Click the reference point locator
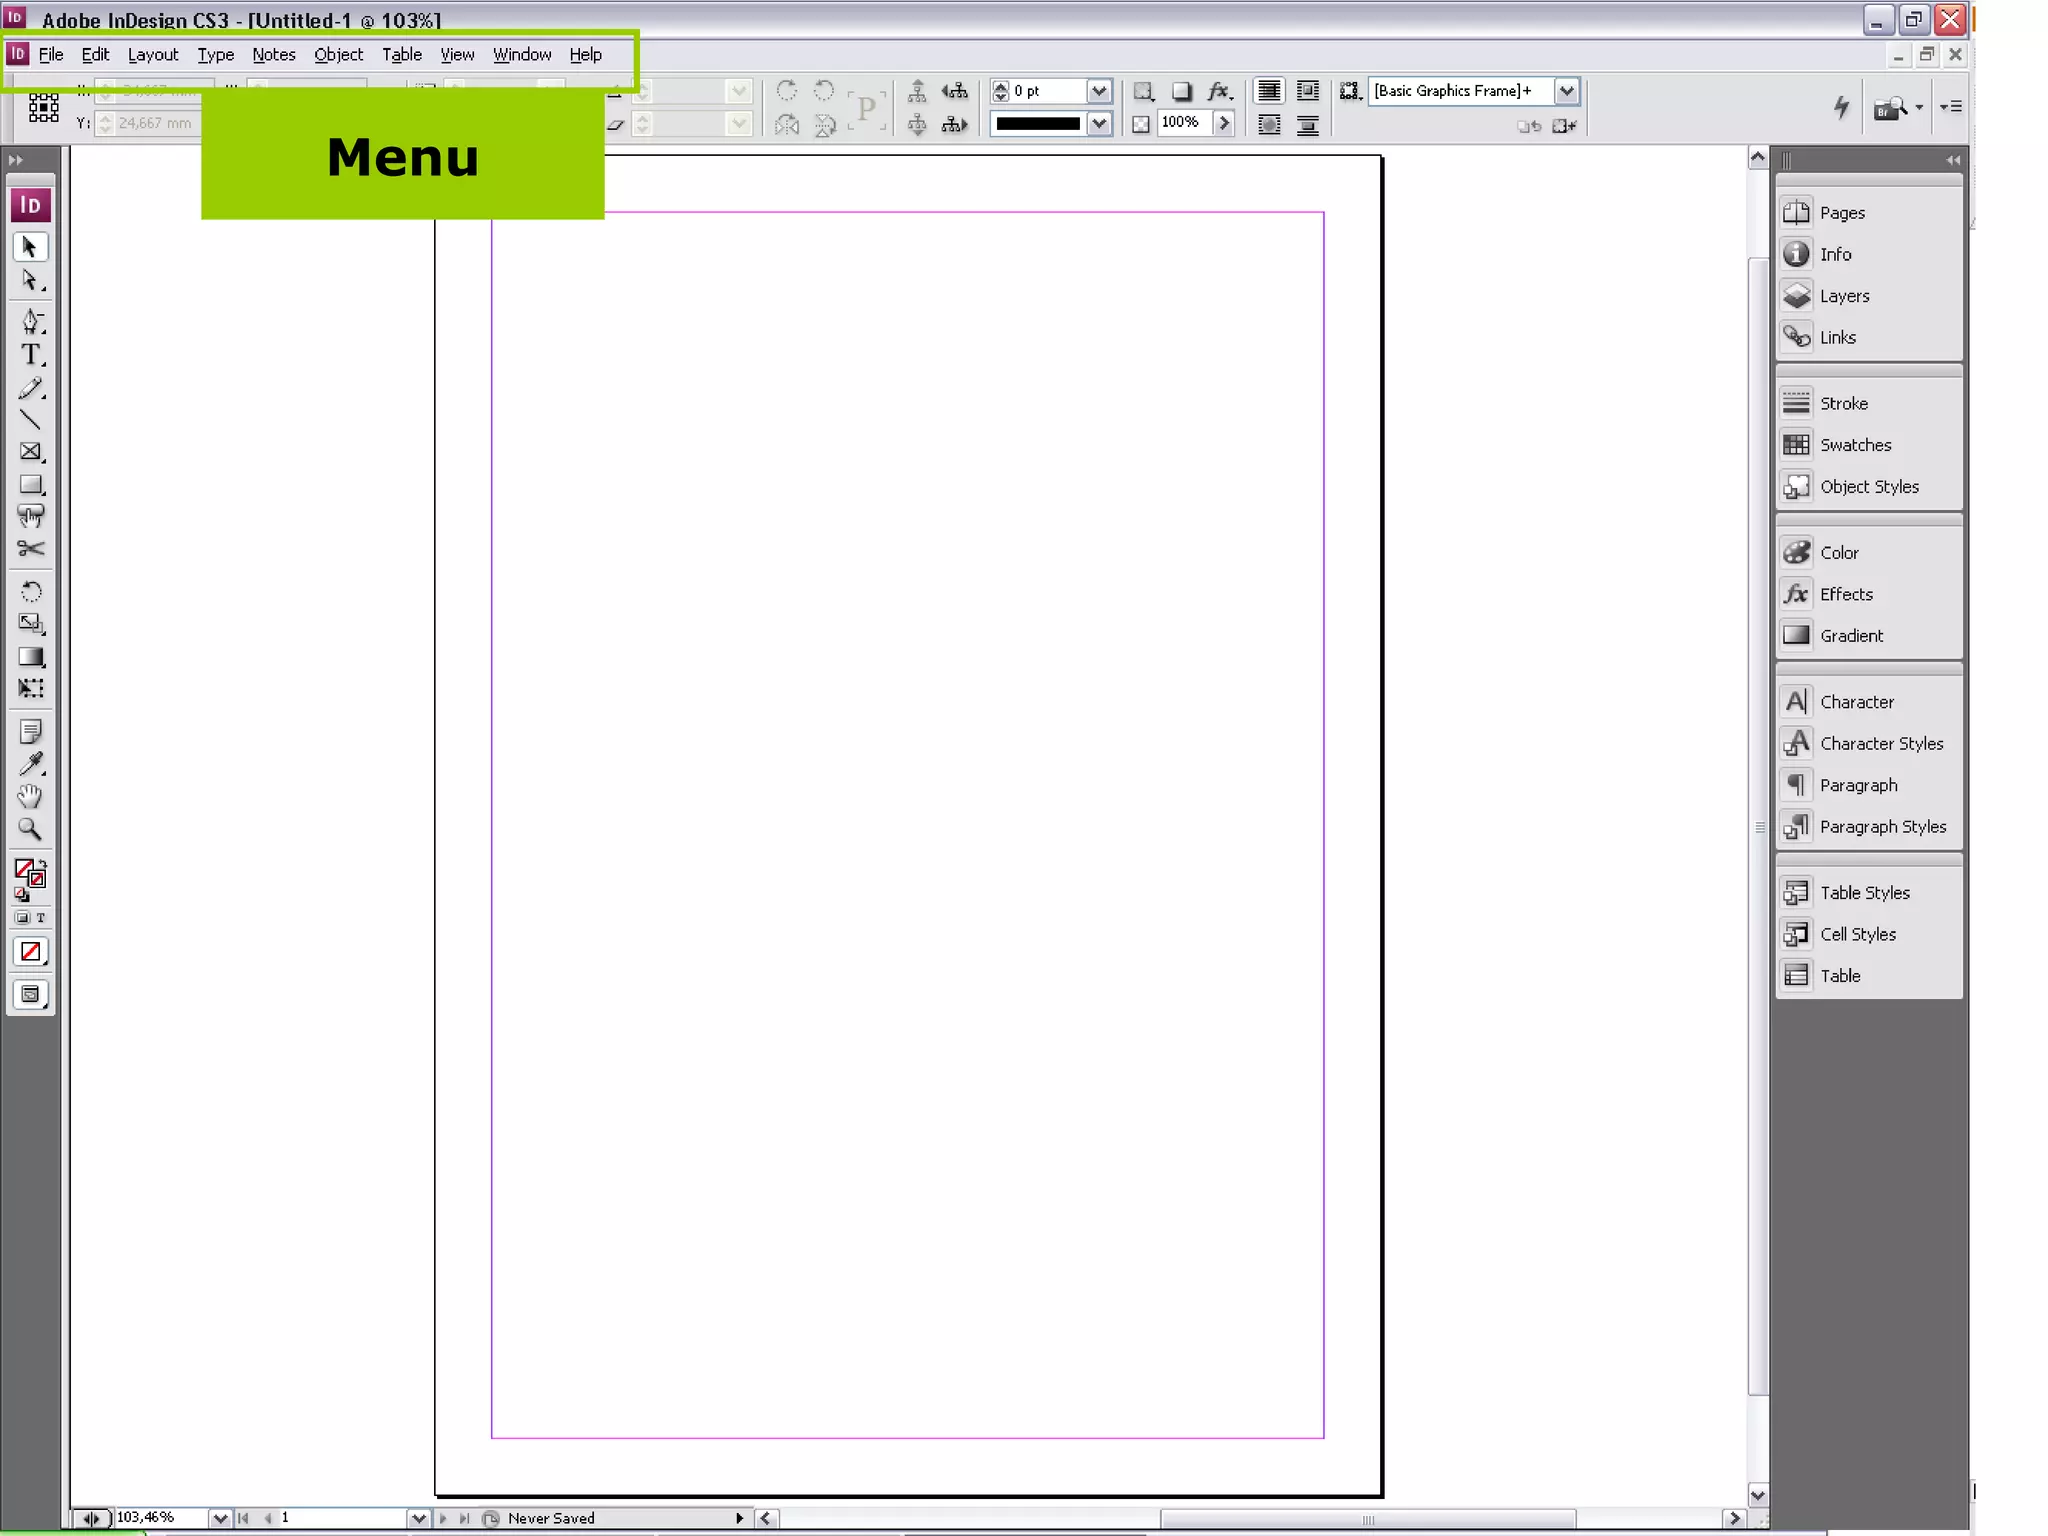 coord(43,107)
